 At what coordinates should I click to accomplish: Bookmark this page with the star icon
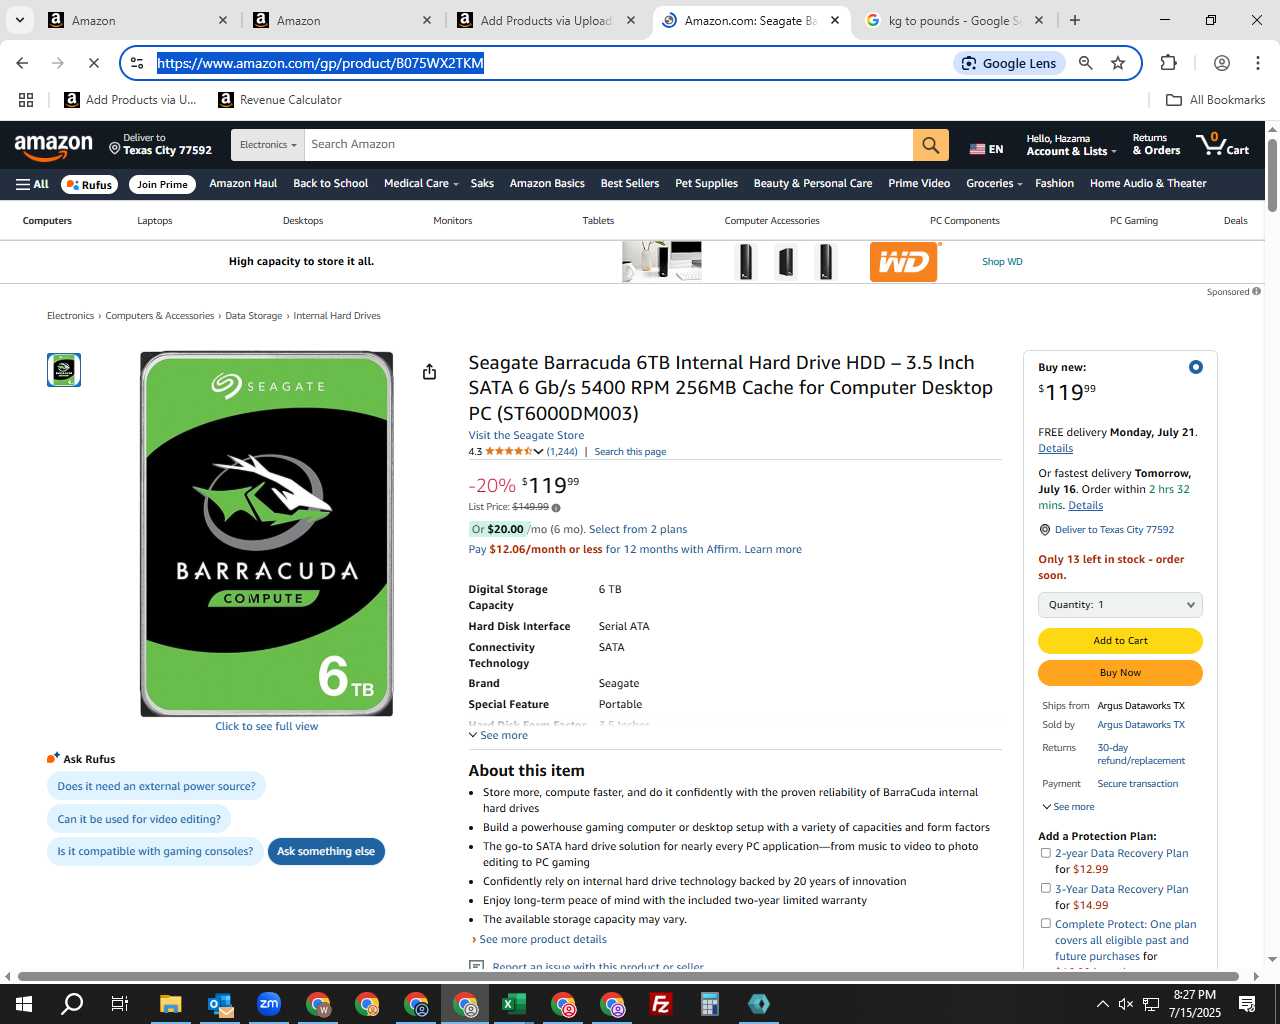point(1118,63)
